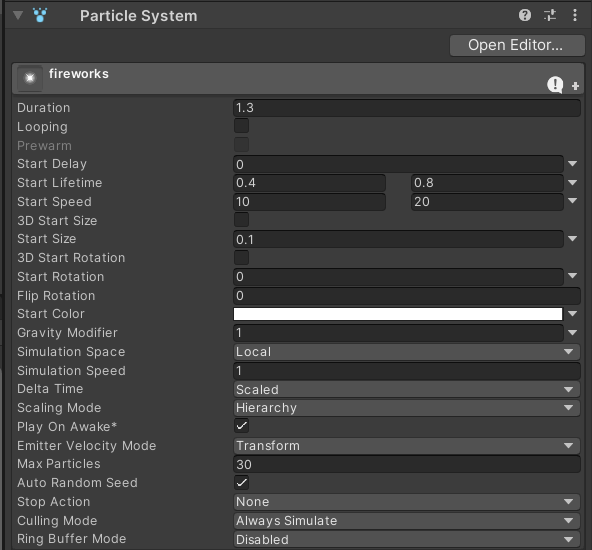Click Start Speed minimum field 10
This screenshot has height=550, width=592.
310,202
